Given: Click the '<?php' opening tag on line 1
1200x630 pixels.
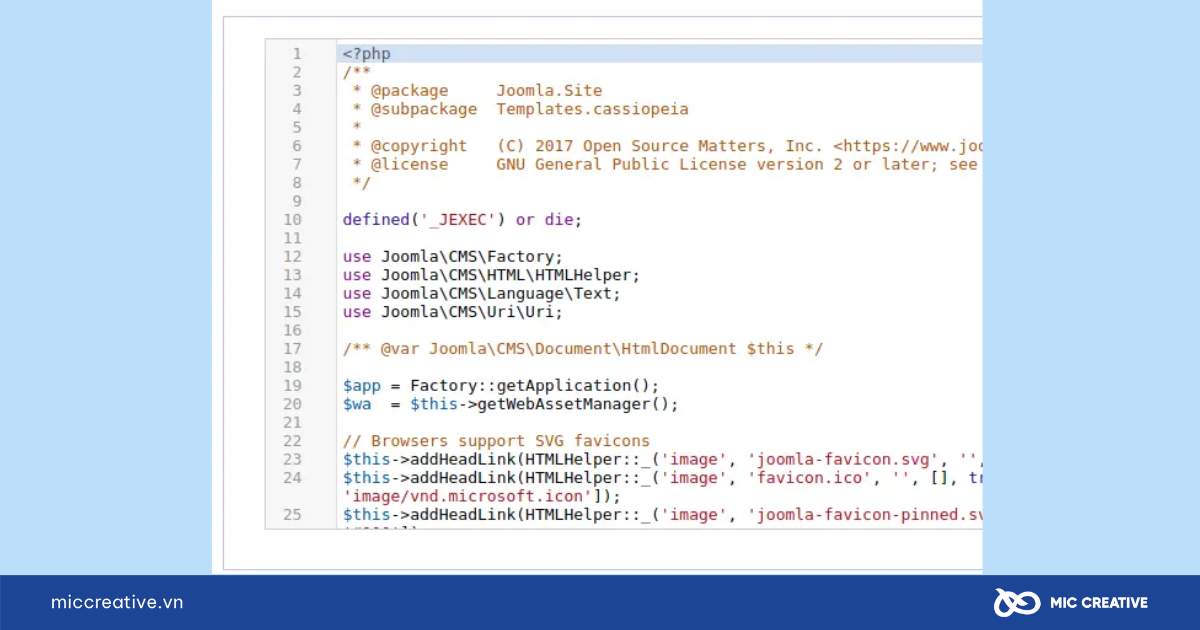Looking at the screenshot, I should coord(366,54).
